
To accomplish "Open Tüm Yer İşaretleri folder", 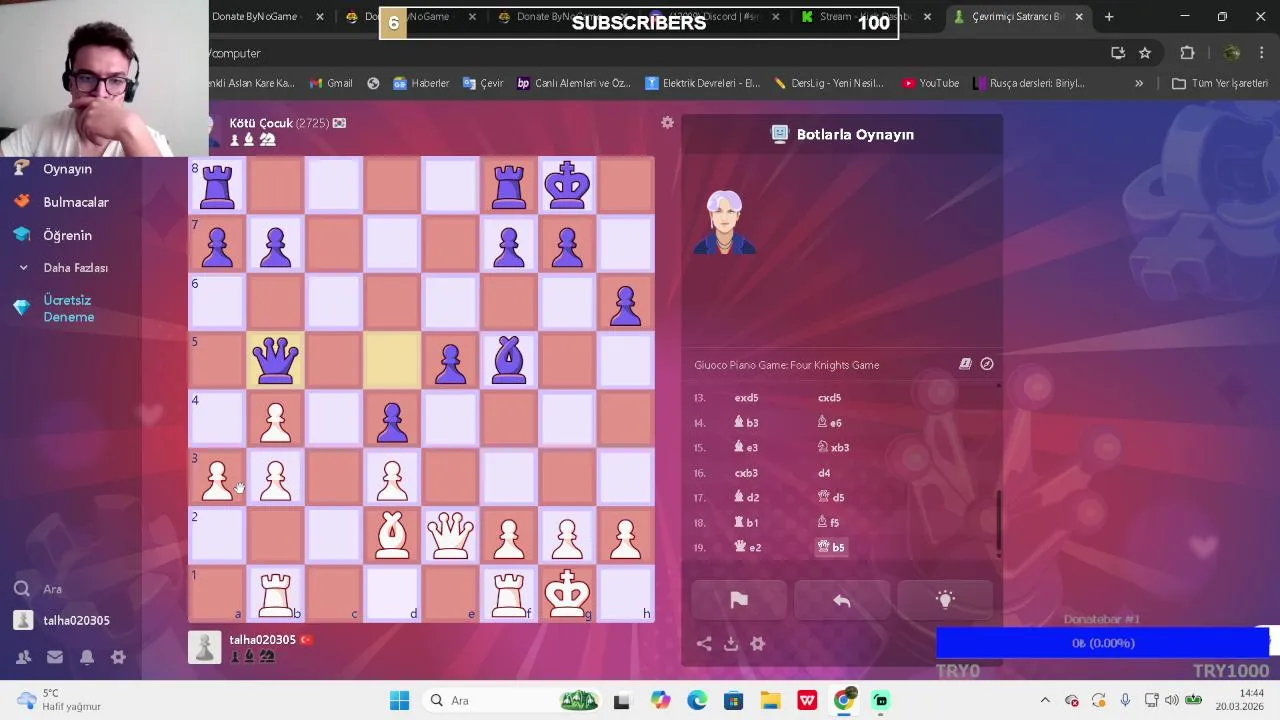I will (x=1220, y=83).
